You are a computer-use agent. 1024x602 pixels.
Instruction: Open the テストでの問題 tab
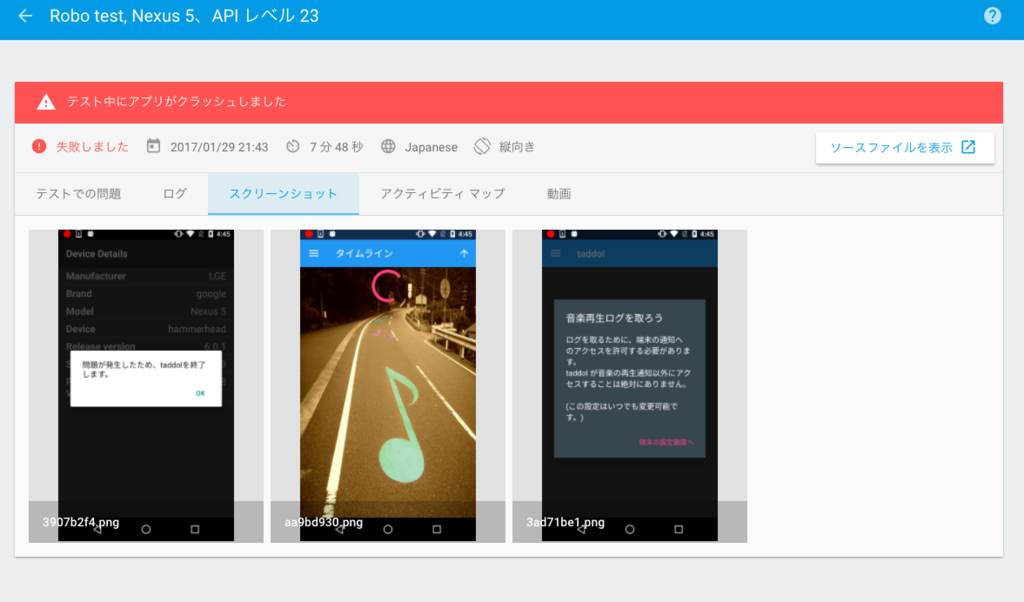pyautogui.click(x=78, y=194)
